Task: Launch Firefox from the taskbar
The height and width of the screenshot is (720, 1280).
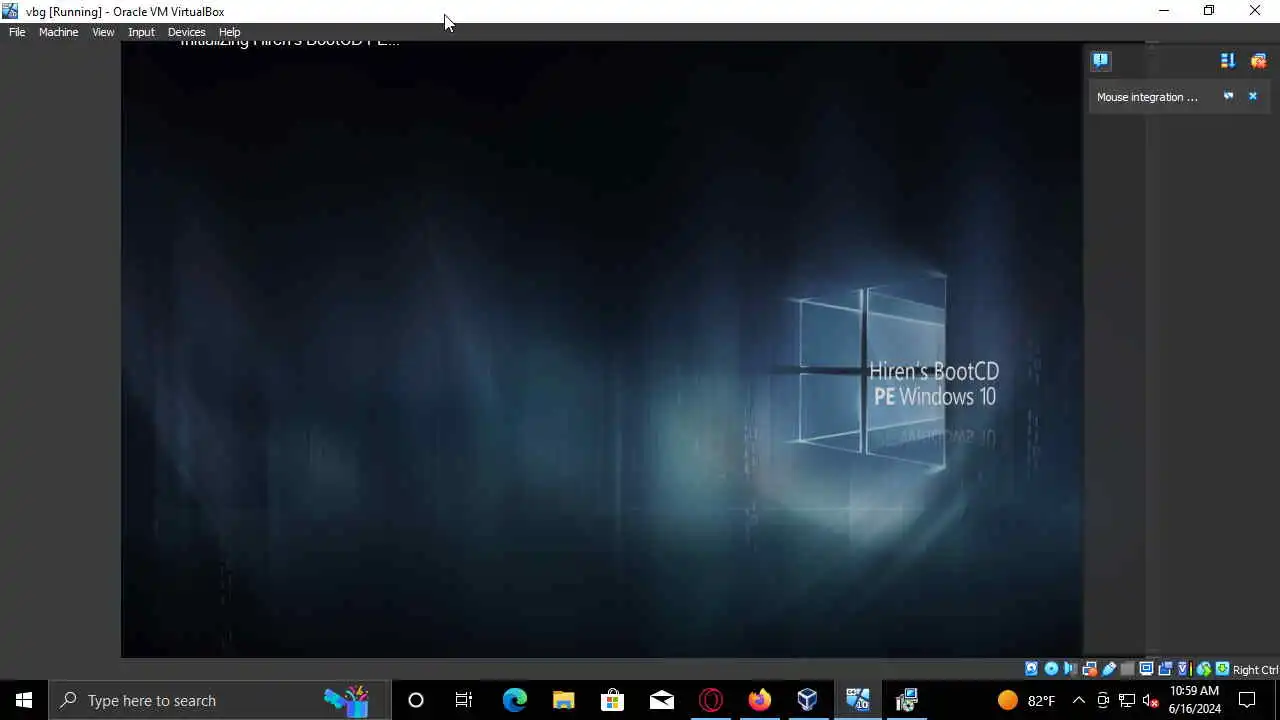Action: 760,700
